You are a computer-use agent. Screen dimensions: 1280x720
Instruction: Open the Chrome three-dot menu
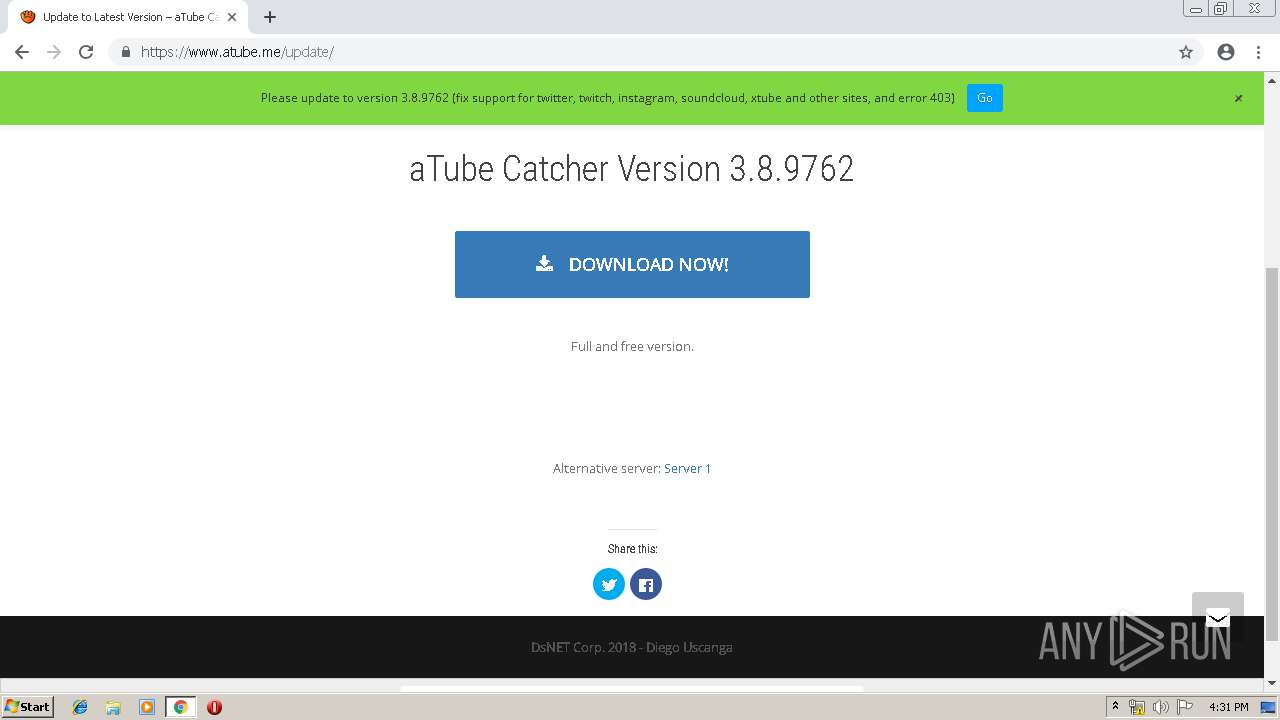(x=1258, y=52)
